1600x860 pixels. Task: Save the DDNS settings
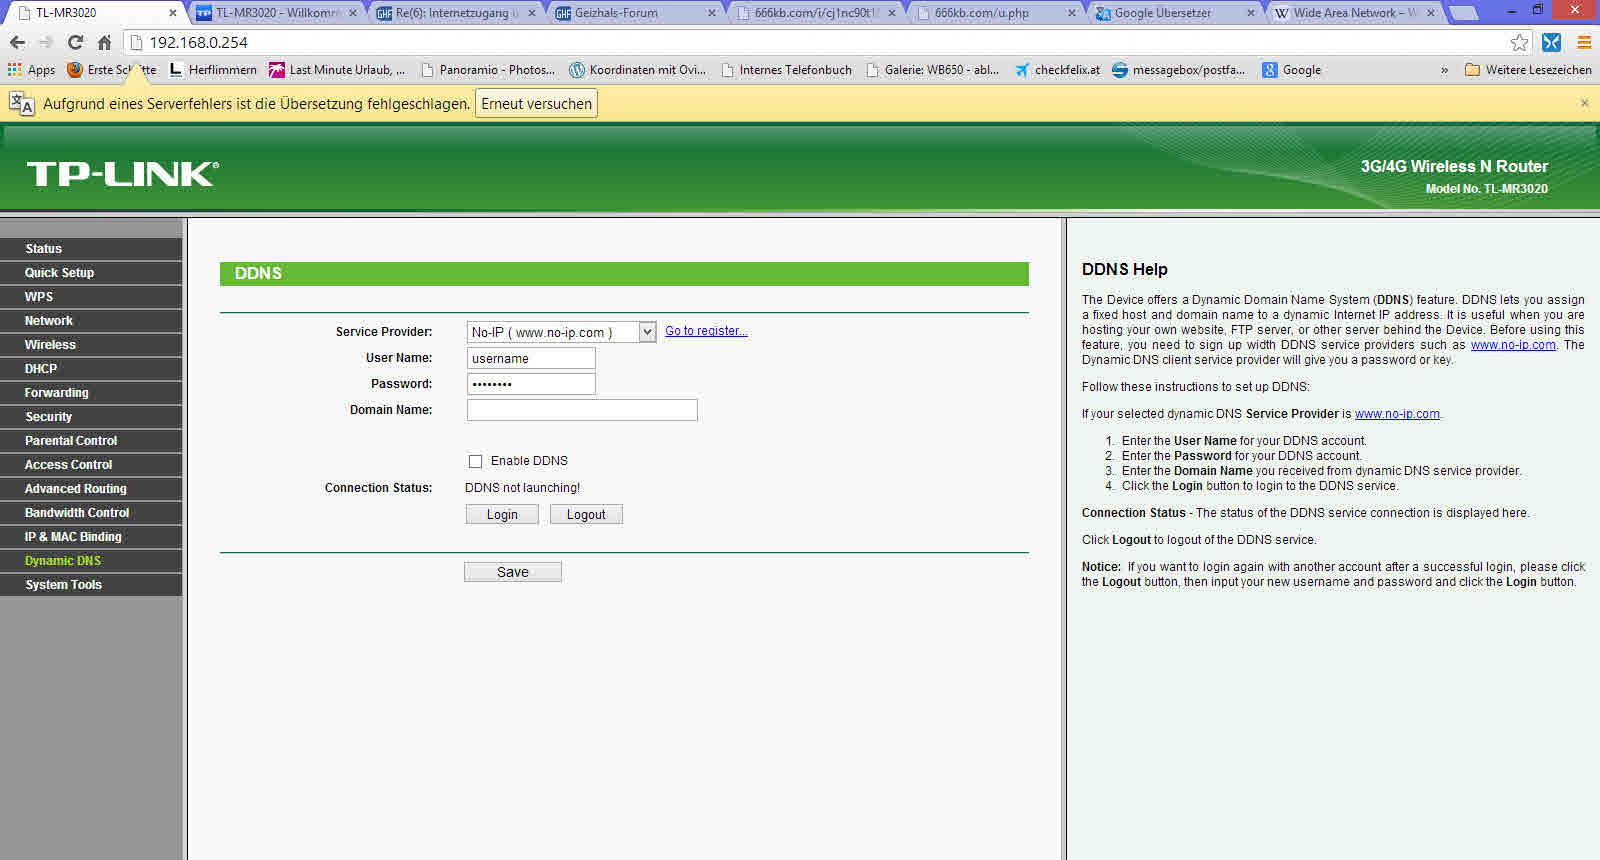513,572
